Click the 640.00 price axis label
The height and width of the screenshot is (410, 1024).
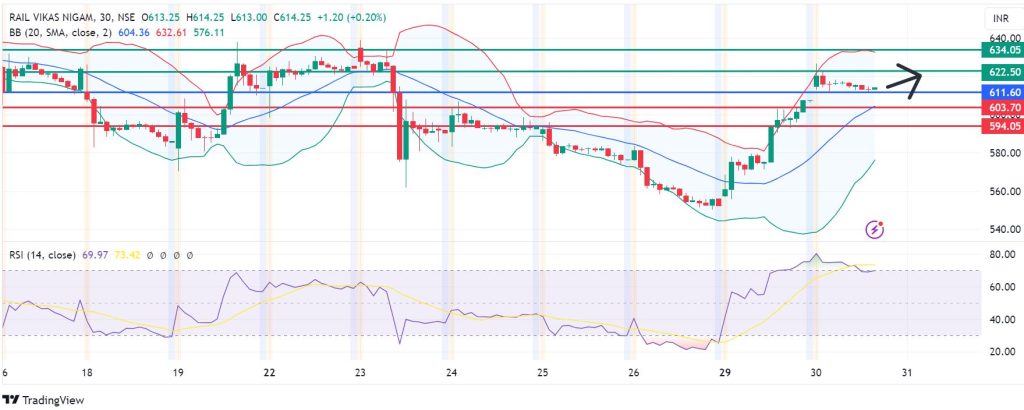click(1004, 37)
